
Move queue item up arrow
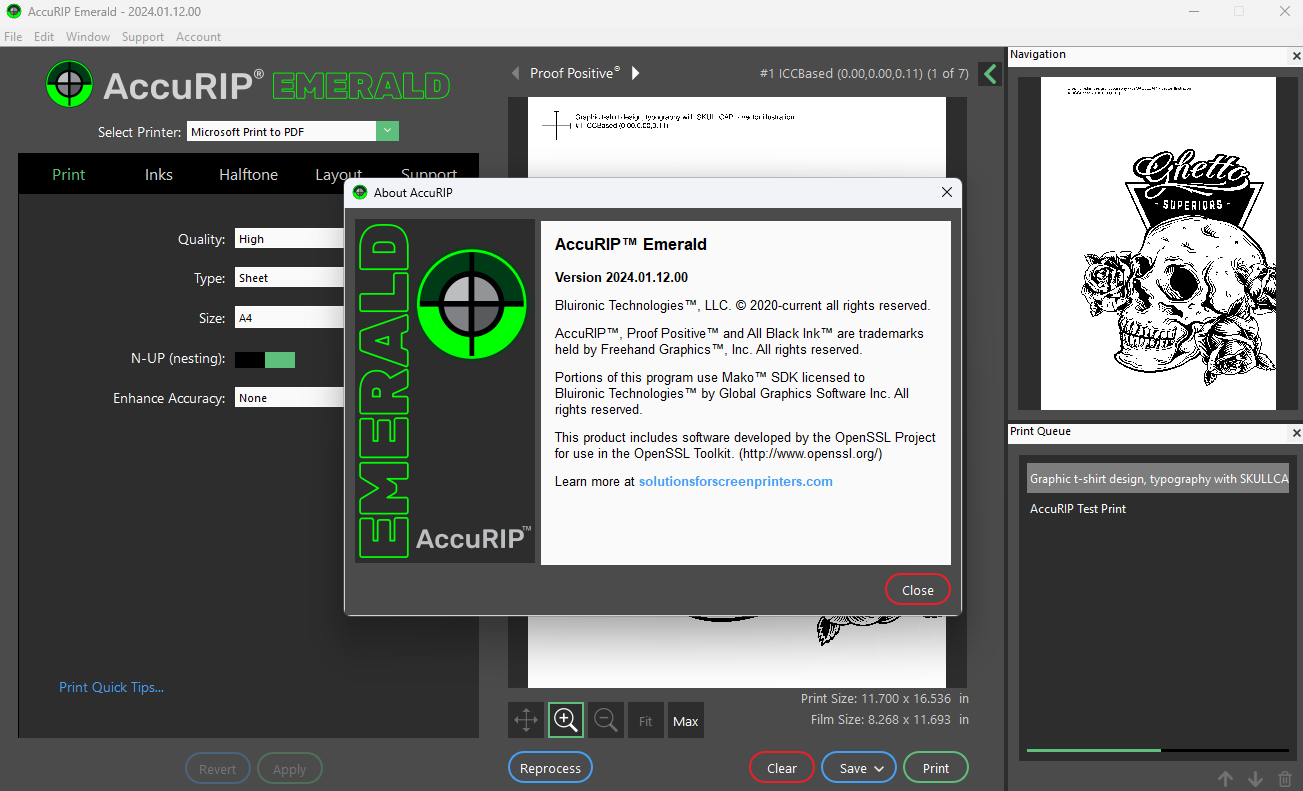(x=1225, y=779)
